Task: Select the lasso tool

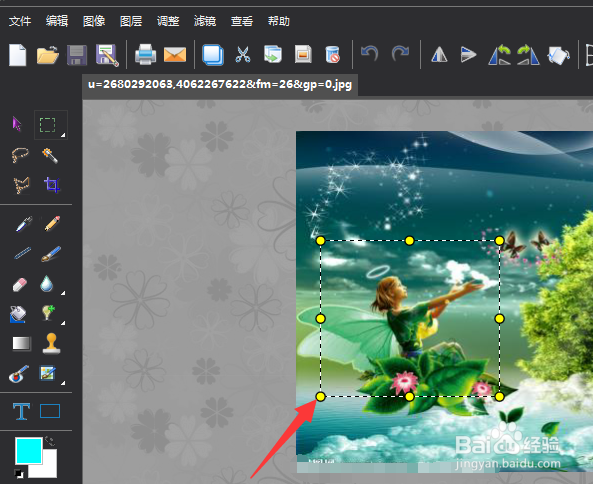Action: [20, 155]
